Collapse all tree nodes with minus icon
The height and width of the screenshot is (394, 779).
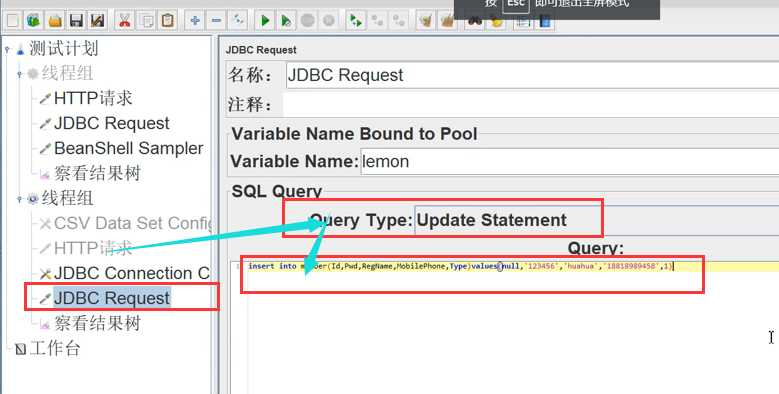point(217,20)
